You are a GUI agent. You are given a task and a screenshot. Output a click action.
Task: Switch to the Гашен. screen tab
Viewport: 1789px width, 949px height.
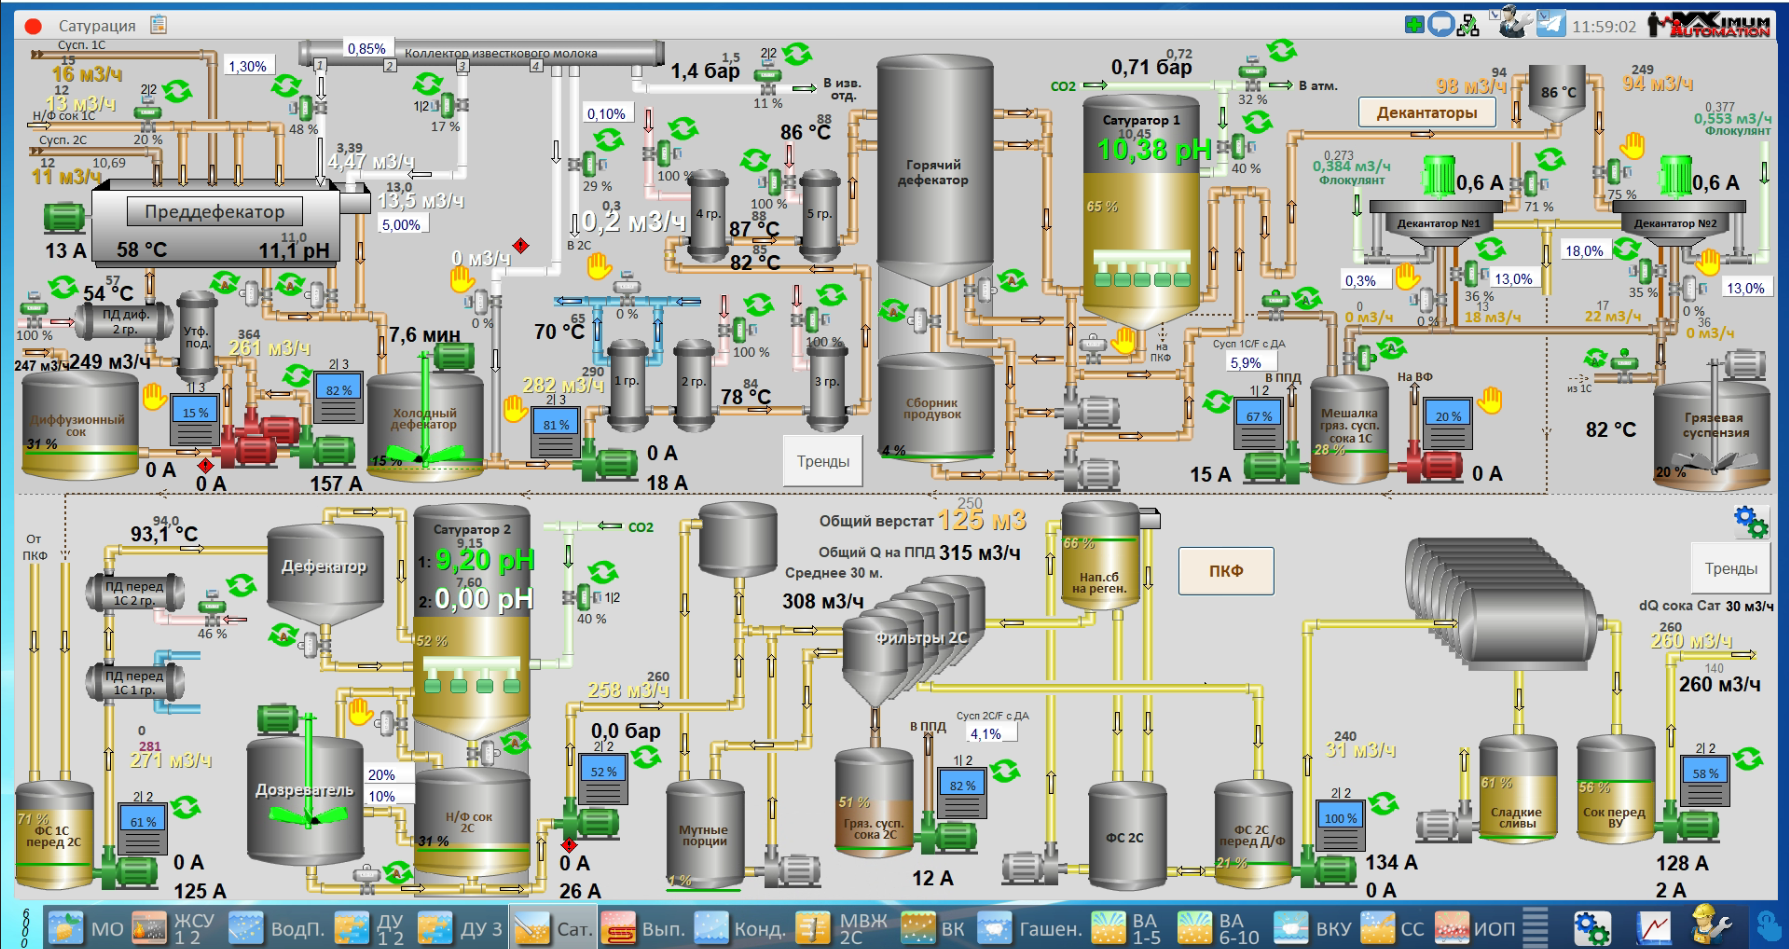[1030, 928]
